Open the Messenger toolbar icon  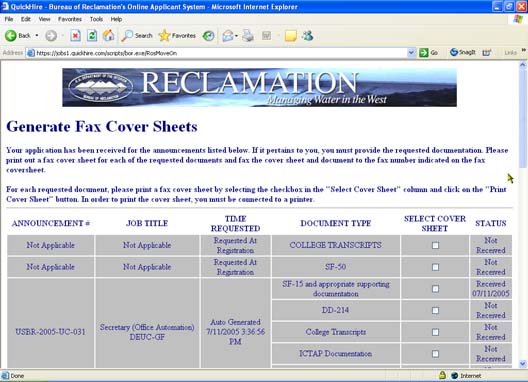pos(307,35)
